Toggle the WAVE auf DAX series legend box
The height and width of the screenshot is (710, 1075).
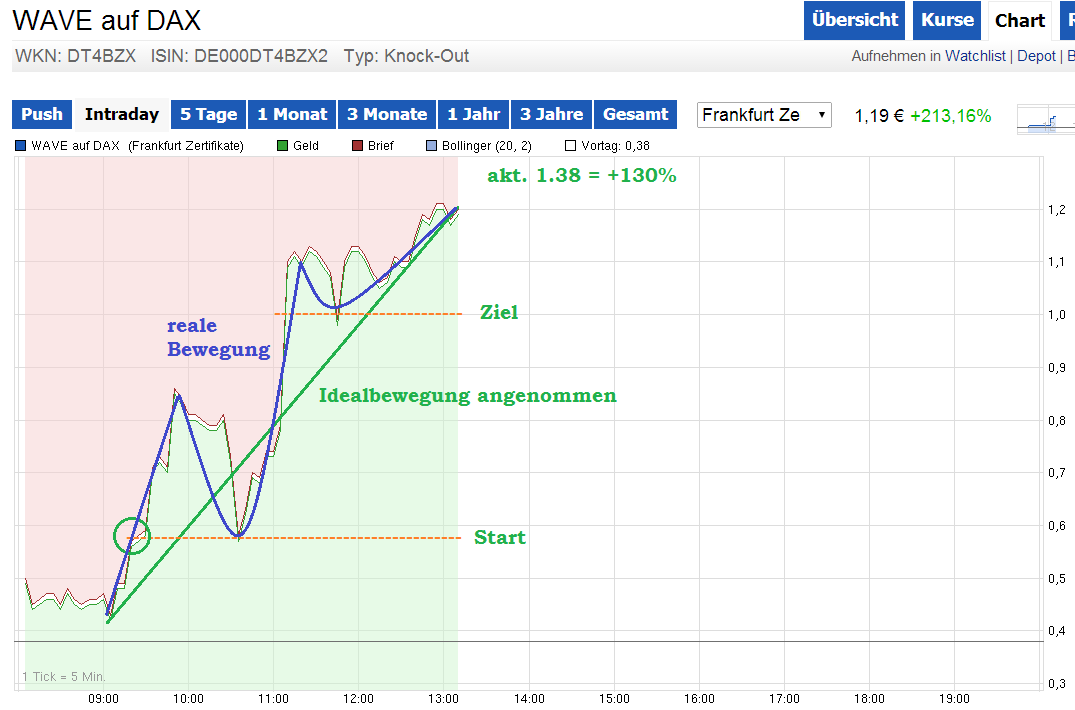click(21, 146)
